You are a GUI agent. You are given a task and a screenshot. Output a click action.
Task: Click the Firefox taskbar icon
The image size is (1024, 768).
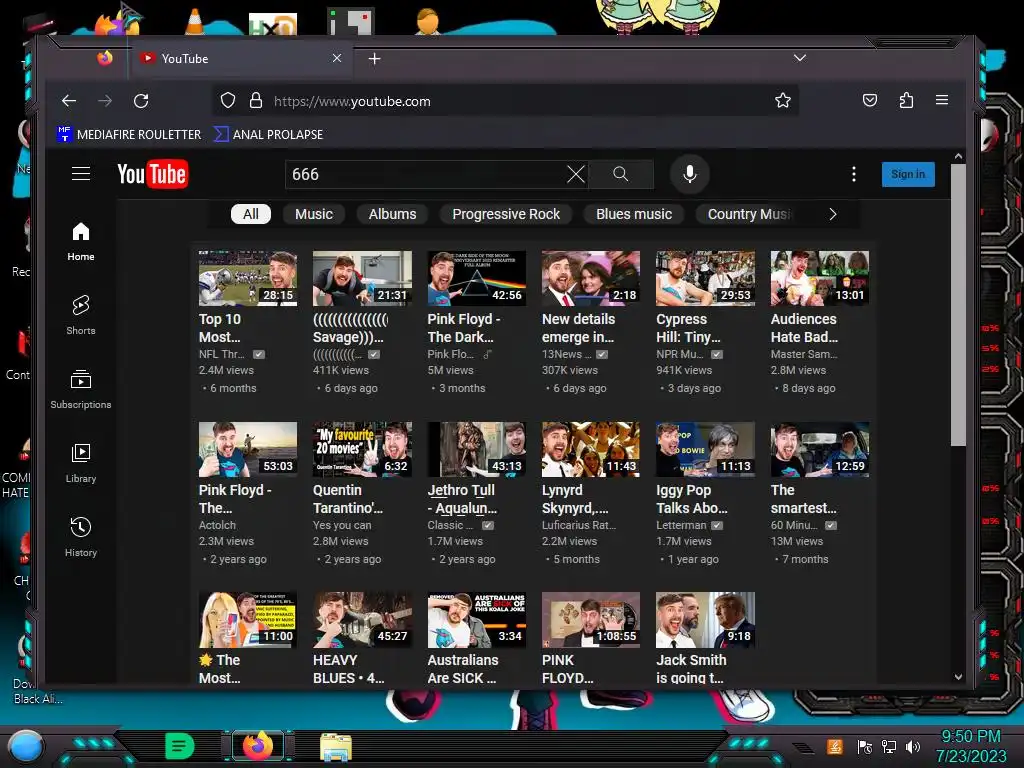[258, 746]
